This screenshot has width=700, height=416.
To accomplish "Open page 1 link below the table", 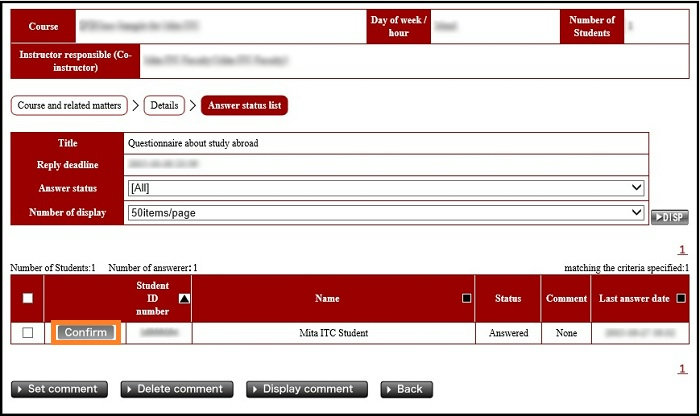I will [682, 369].
